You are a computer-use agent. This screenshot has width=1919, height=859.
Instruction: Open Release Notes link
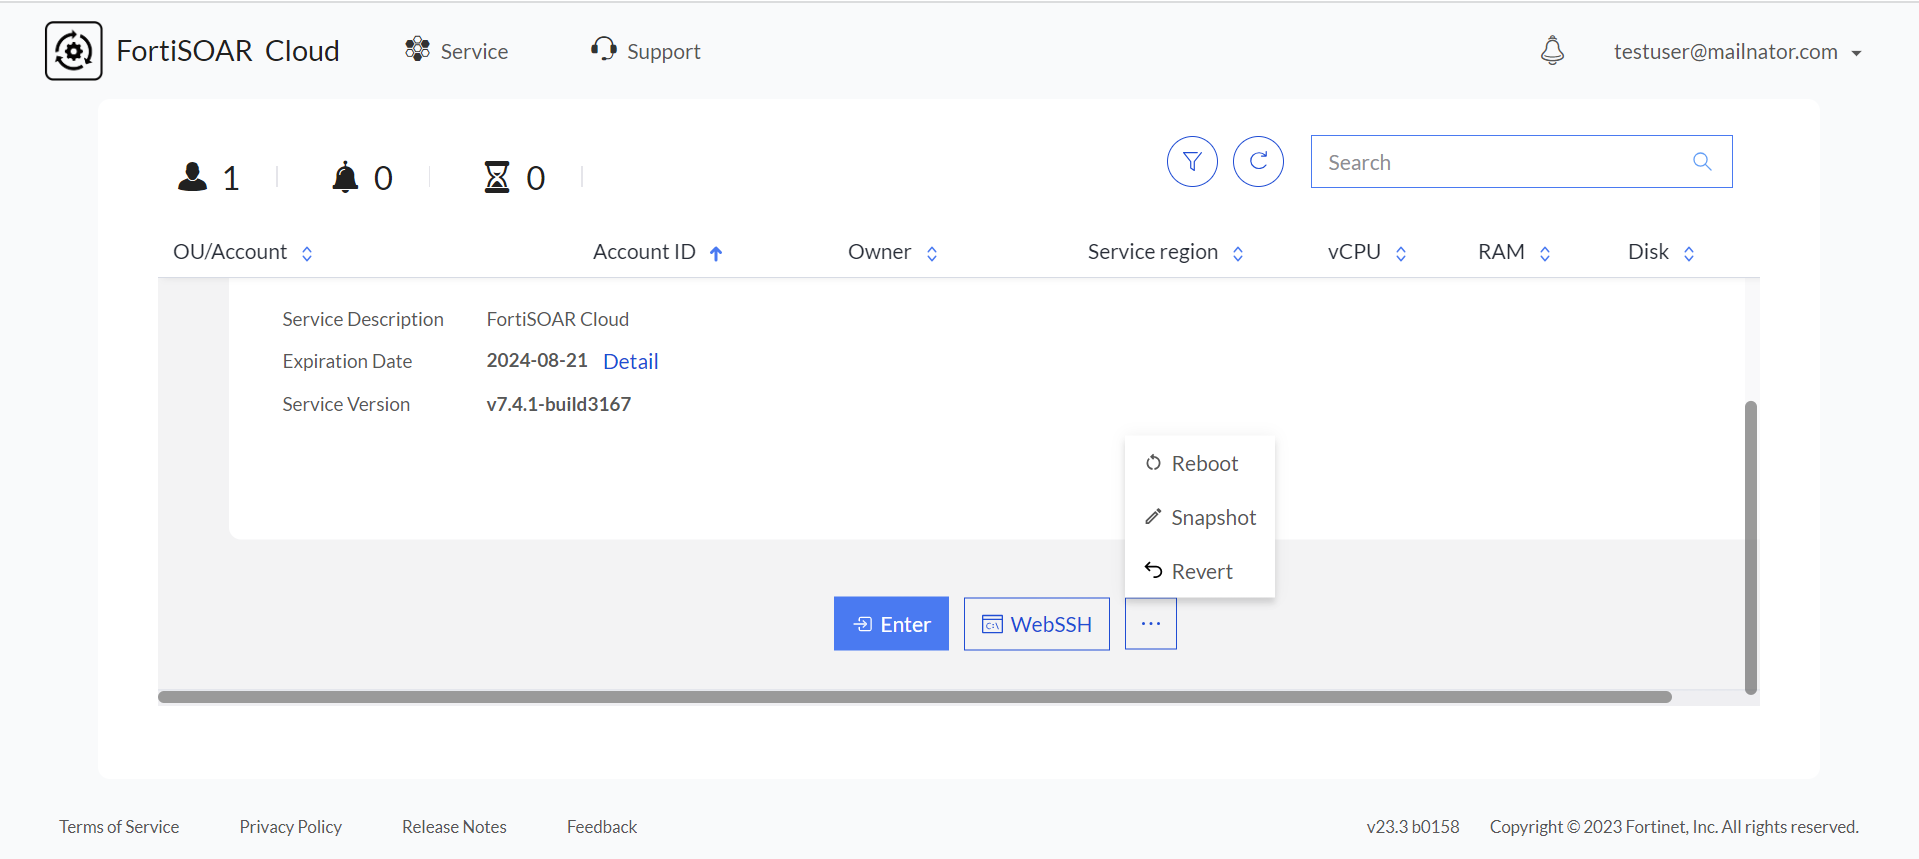454,827
